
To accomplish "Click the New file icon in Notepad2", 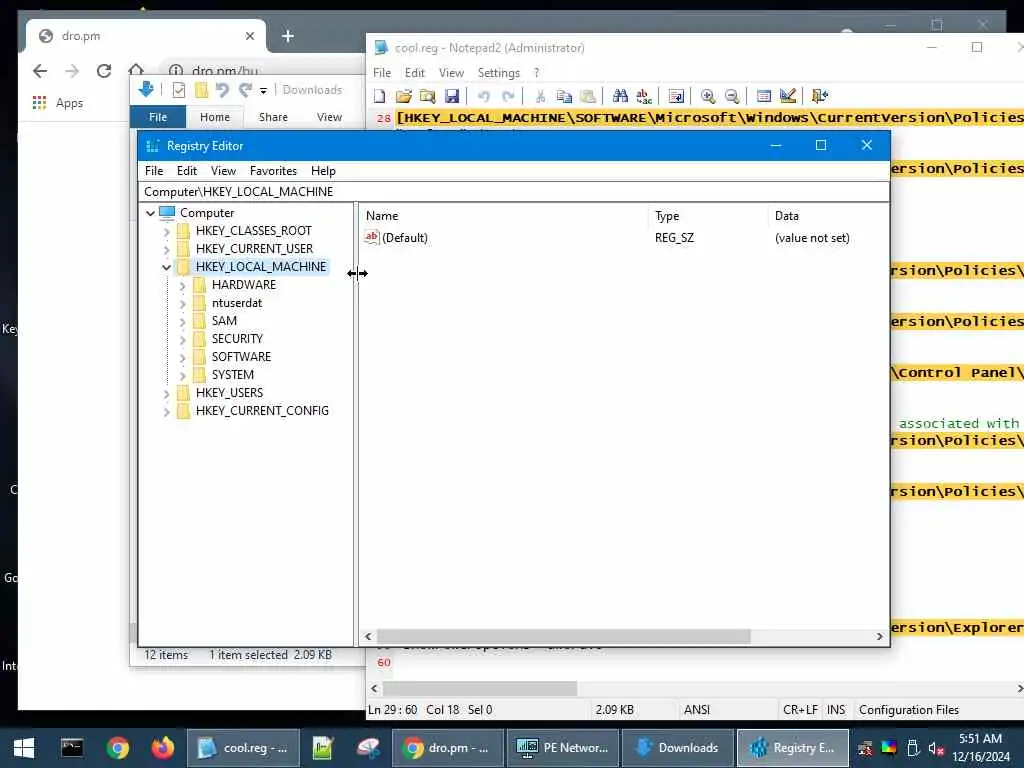I will pos(379,97).
